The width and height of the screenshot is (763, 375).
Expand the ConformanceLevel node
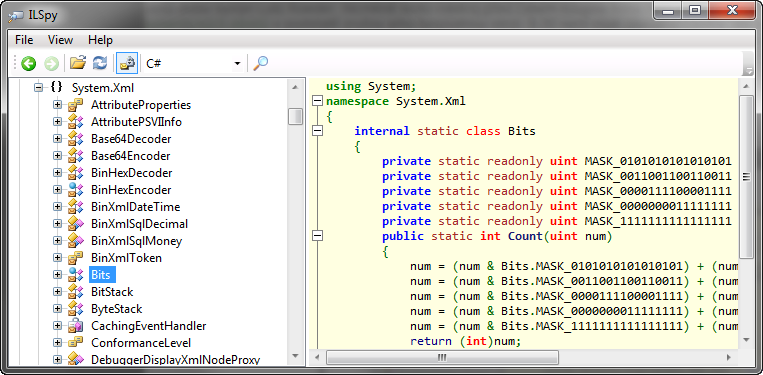[x=57, y=343]
